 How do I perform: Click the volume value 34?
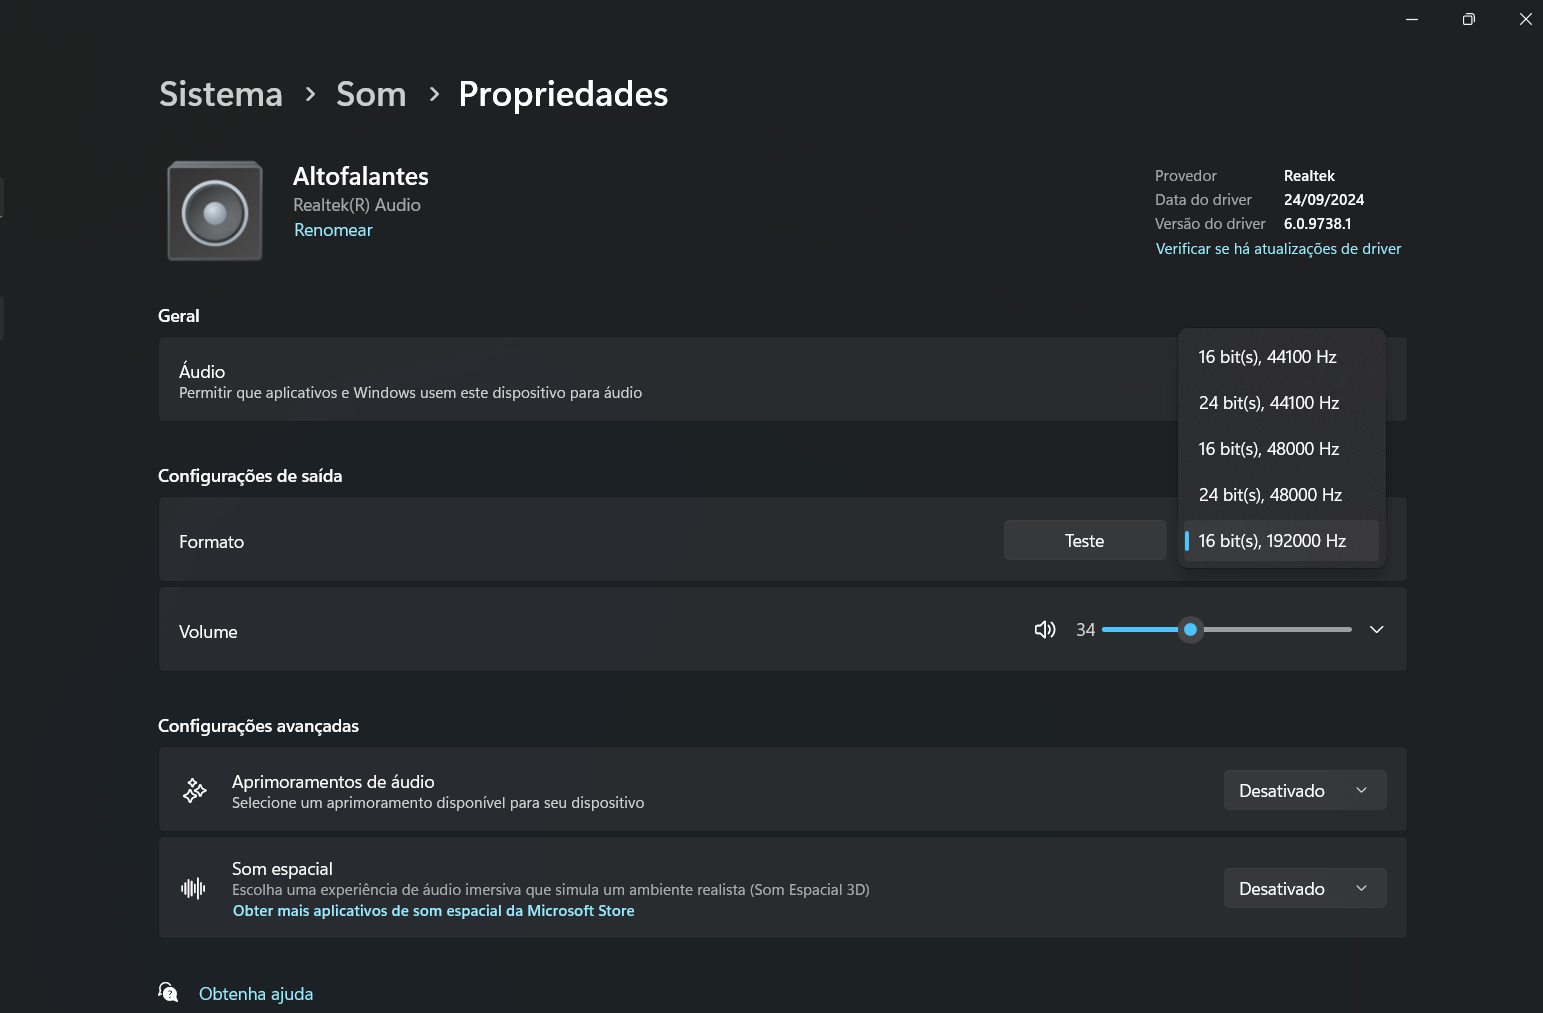[1085, 629]
